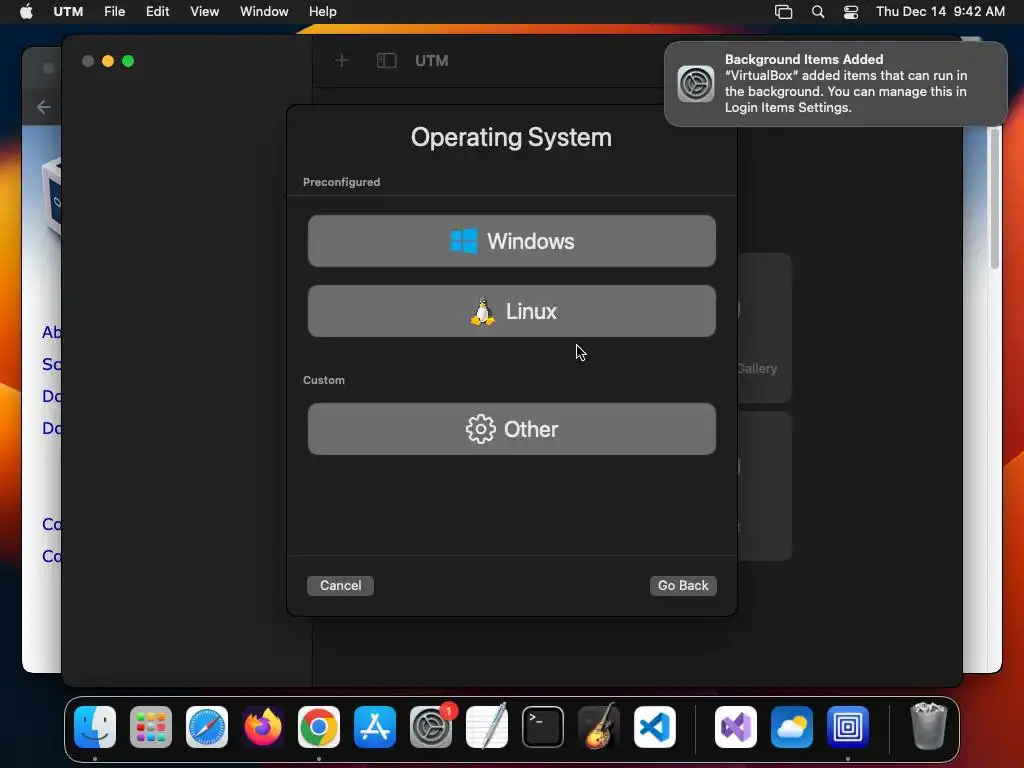Open the File menu

click(x=114, y=11)
